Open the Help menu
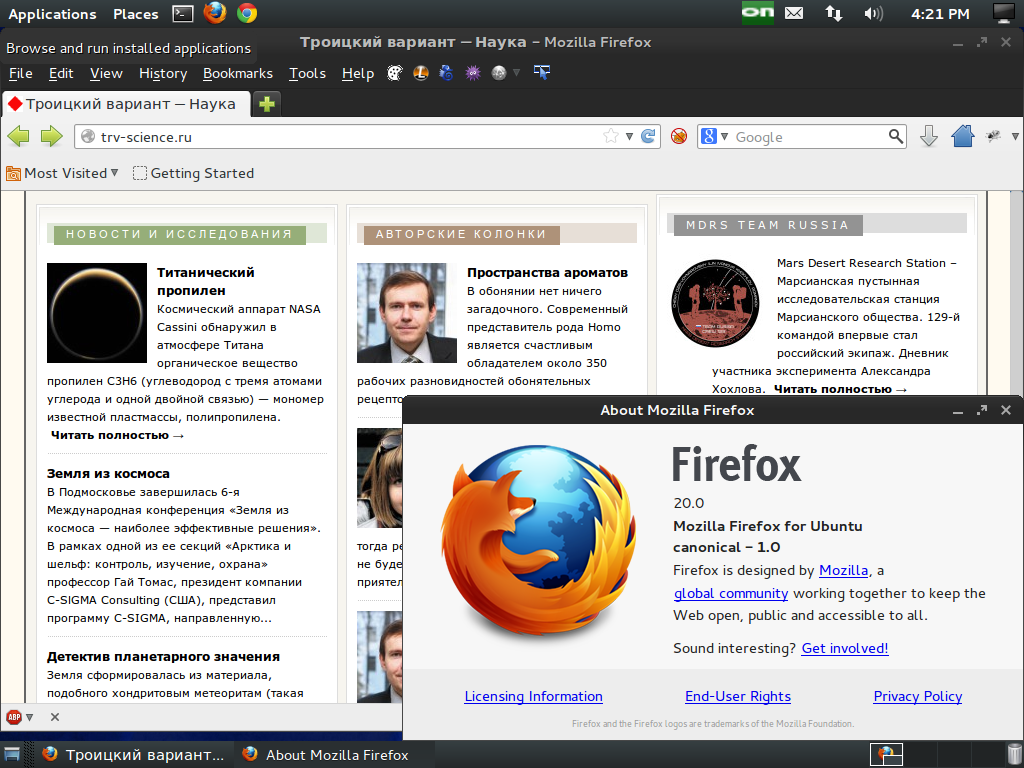1024x768 pixels. click(358, 73)
